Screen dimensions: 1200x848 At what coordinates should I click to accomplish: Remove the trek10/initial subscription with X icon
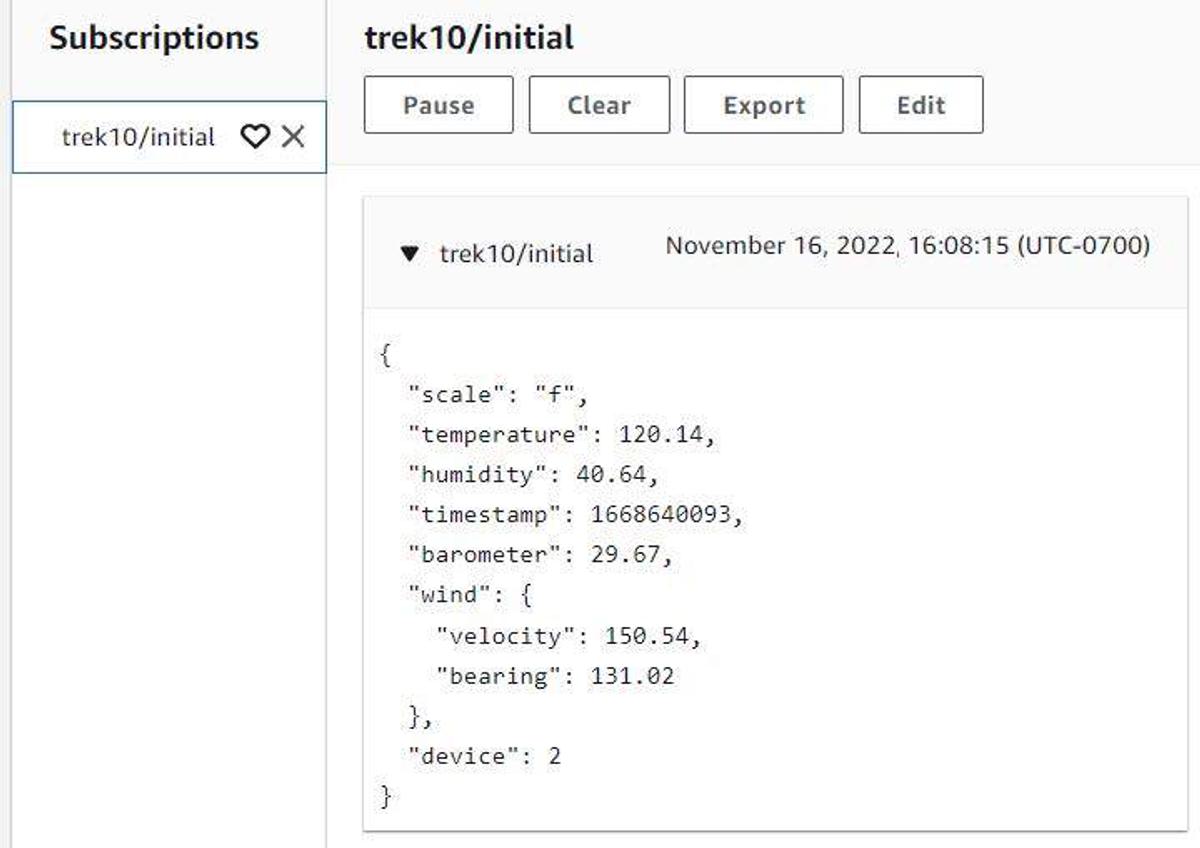tap(293, 137)
